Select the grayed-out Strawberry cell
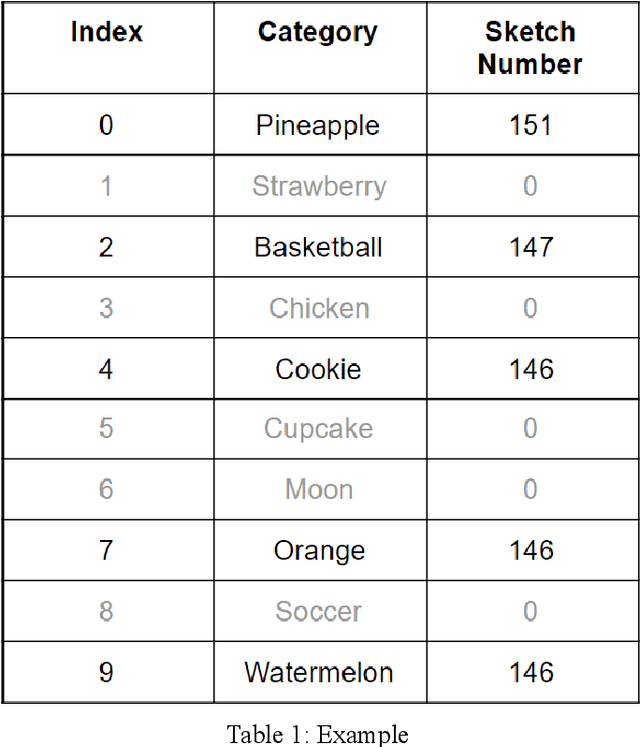Screen dimensions: 640x747 pos(319,186)
